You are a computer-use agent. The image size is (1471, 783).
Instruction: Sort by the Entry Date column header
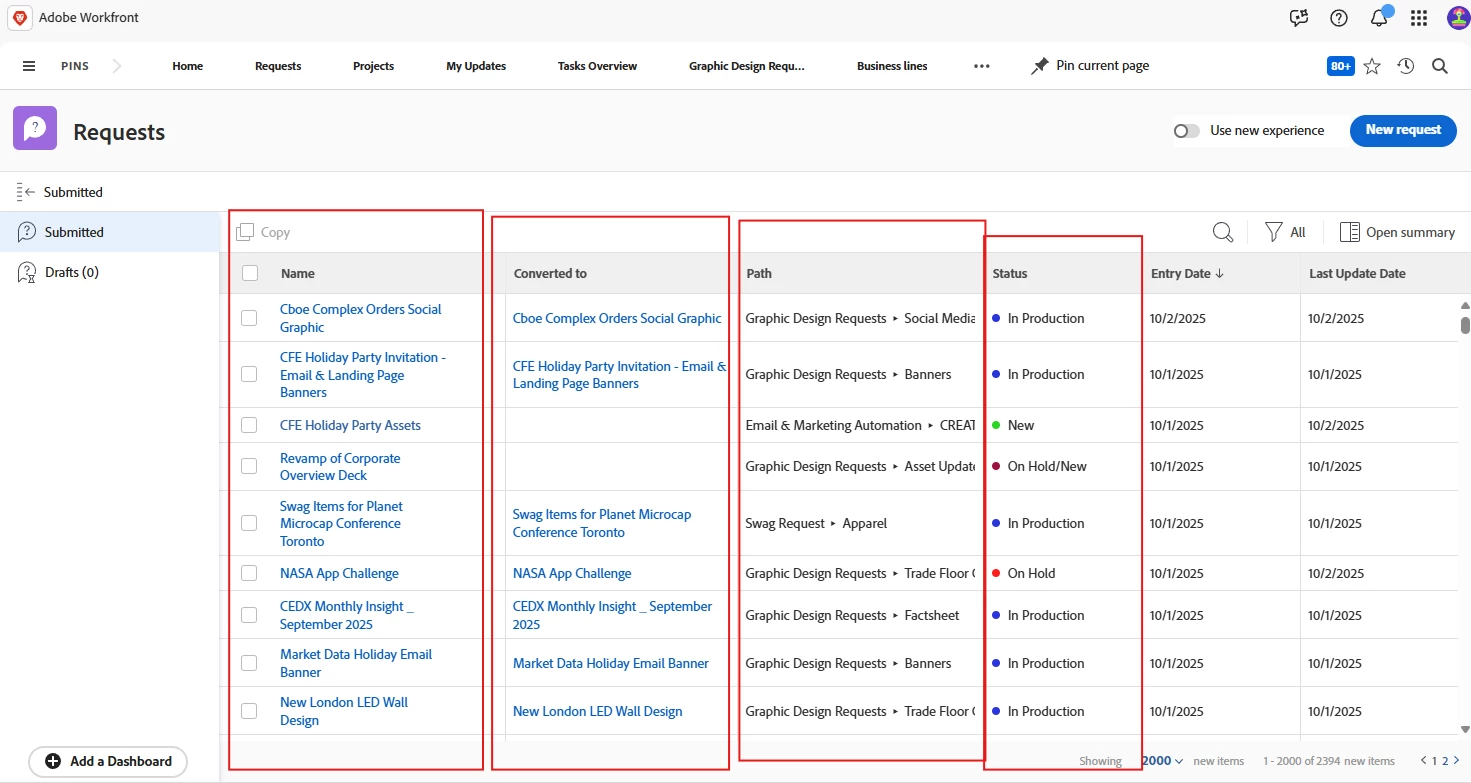coord(1187,273)
